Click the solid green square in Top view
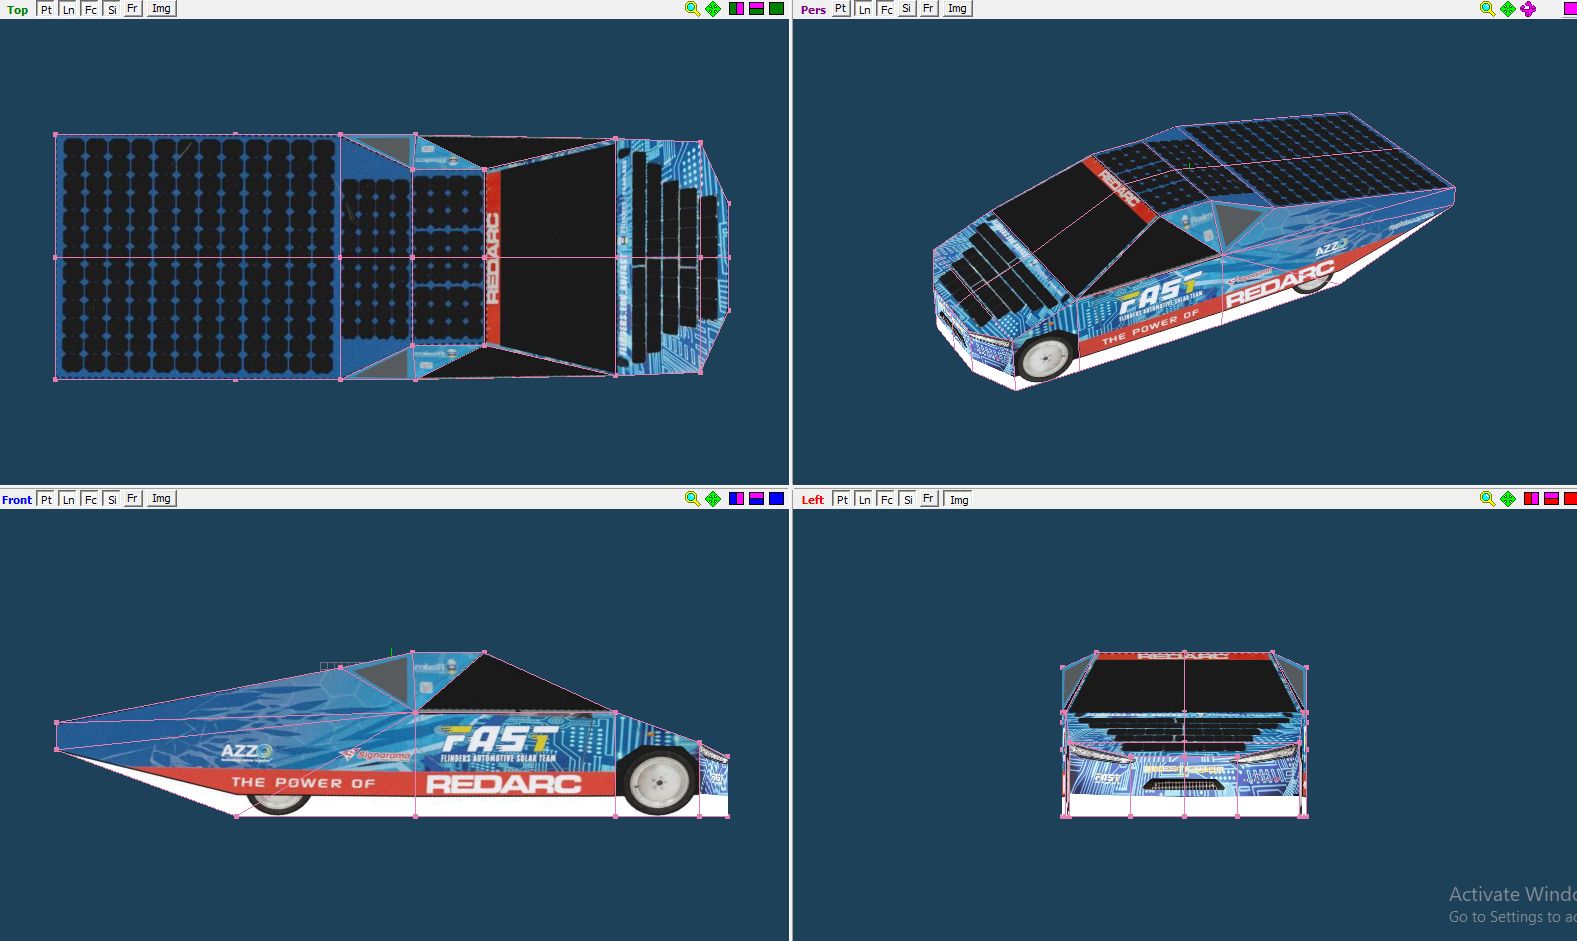The height and width of the screenshot is (941, 1577). (776, 9)
